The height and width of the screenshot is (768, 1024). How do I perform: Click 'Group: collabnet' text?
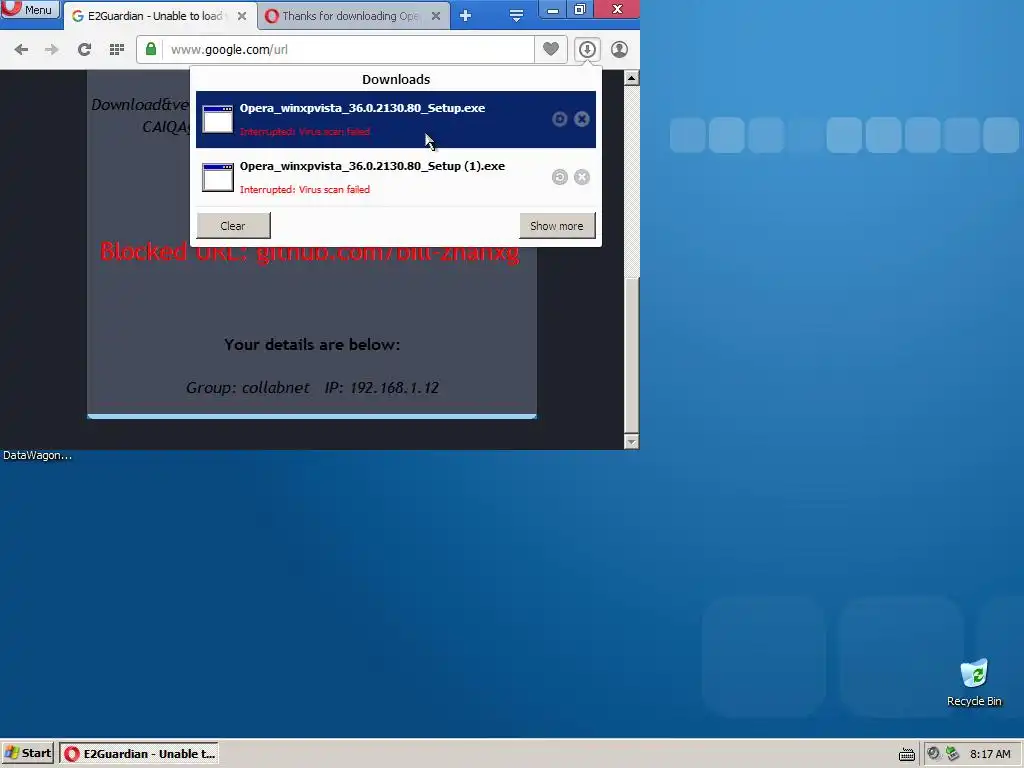[248, 388]
